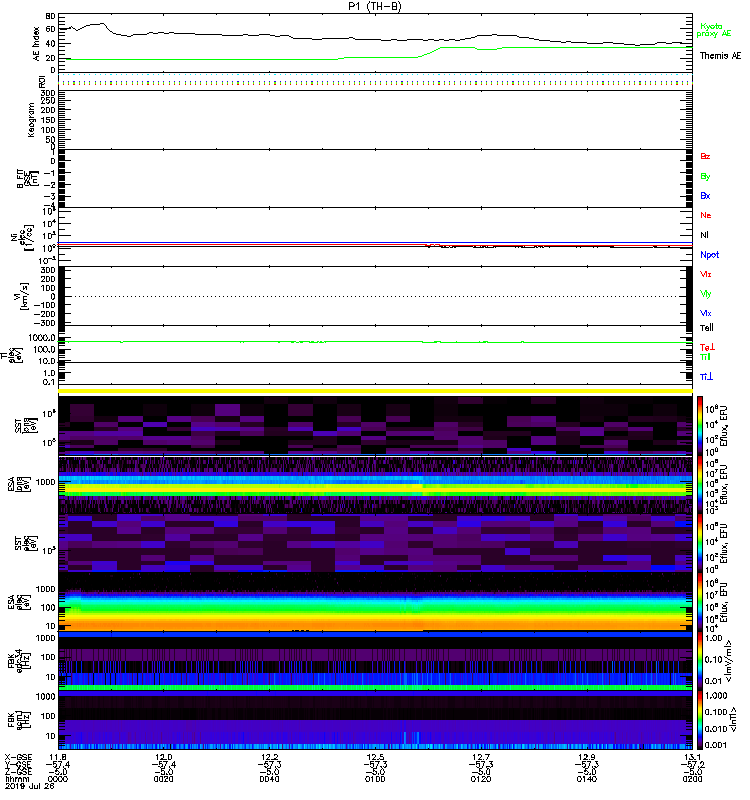Click the AE Index axis label

point(36,44)
